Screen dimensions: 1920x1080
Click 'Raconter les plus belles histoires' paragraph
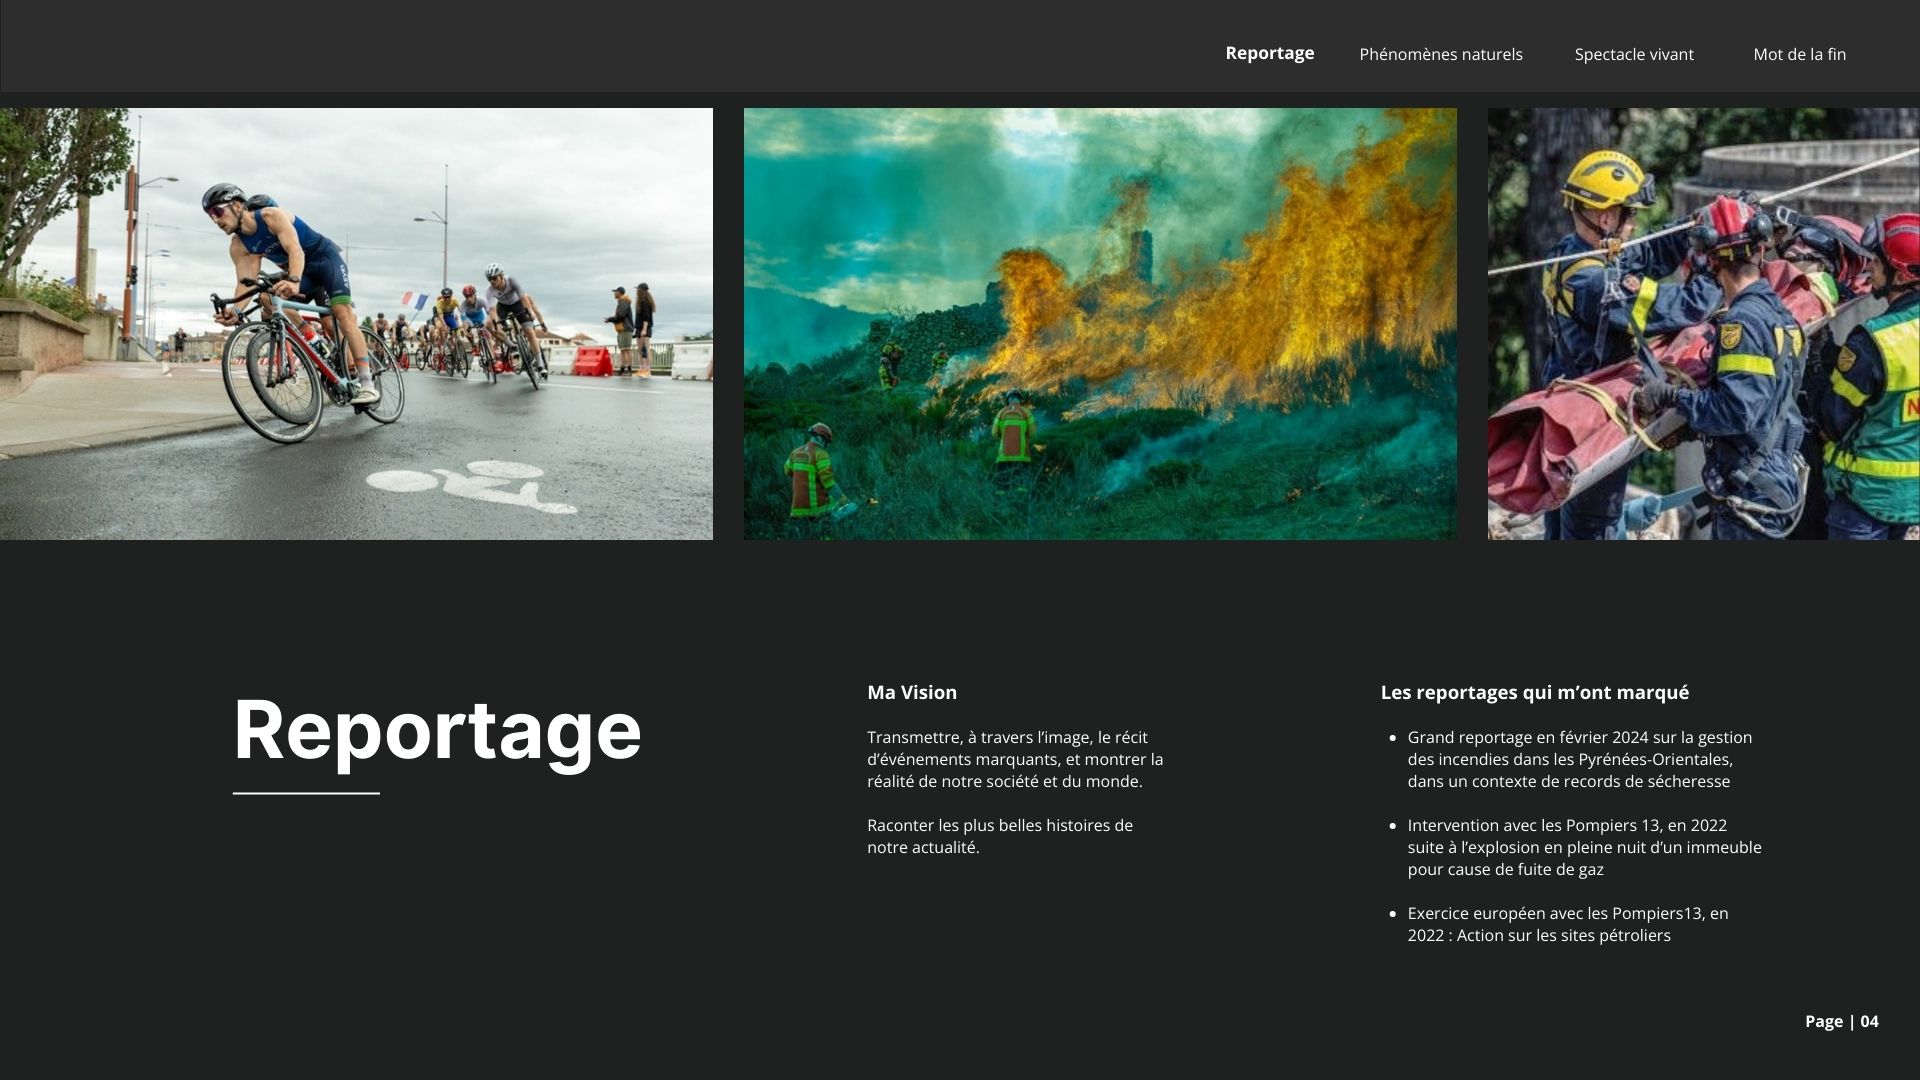pyautogui.click(x=1000, y=836)
